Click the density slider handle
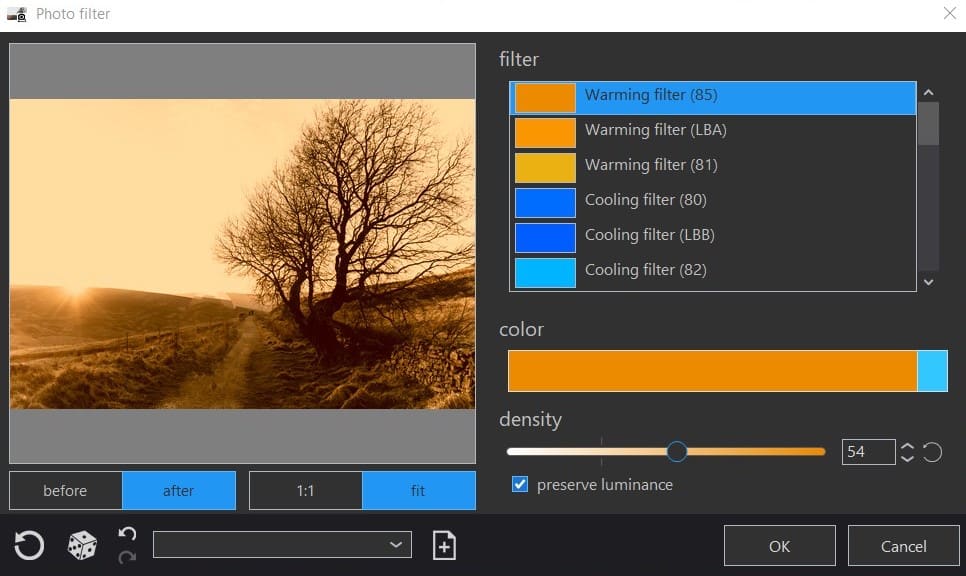 coord(677,452)
